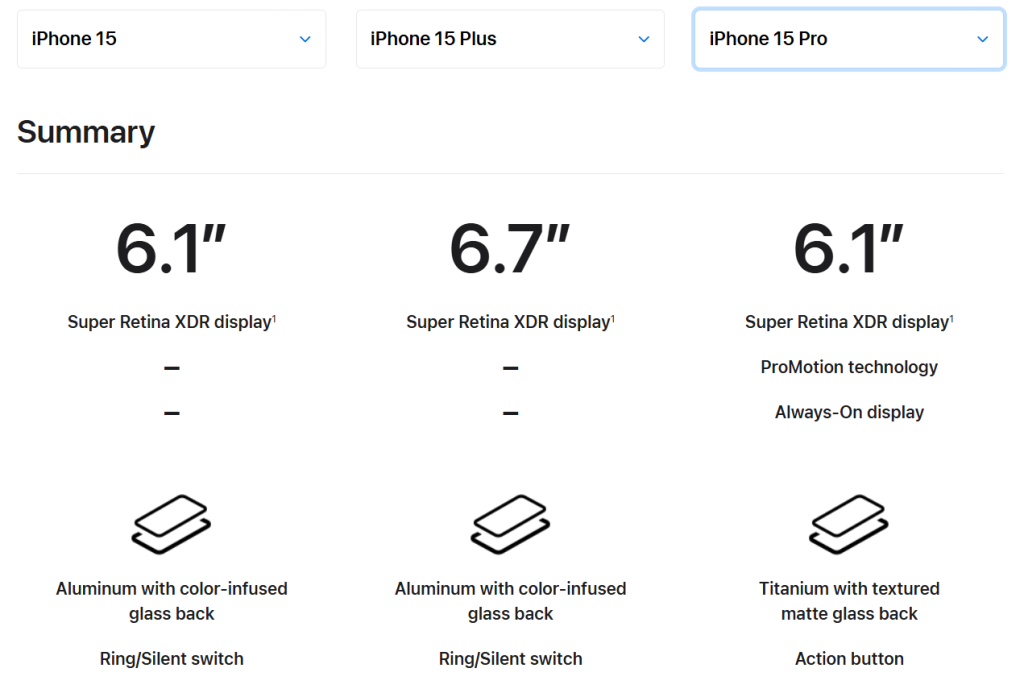Click the chevron on the iPhone 15 Plus selector
Image resolution: width=1024 pixels, height=689 pixels.
pyautogui.click(x=644, y=38)
